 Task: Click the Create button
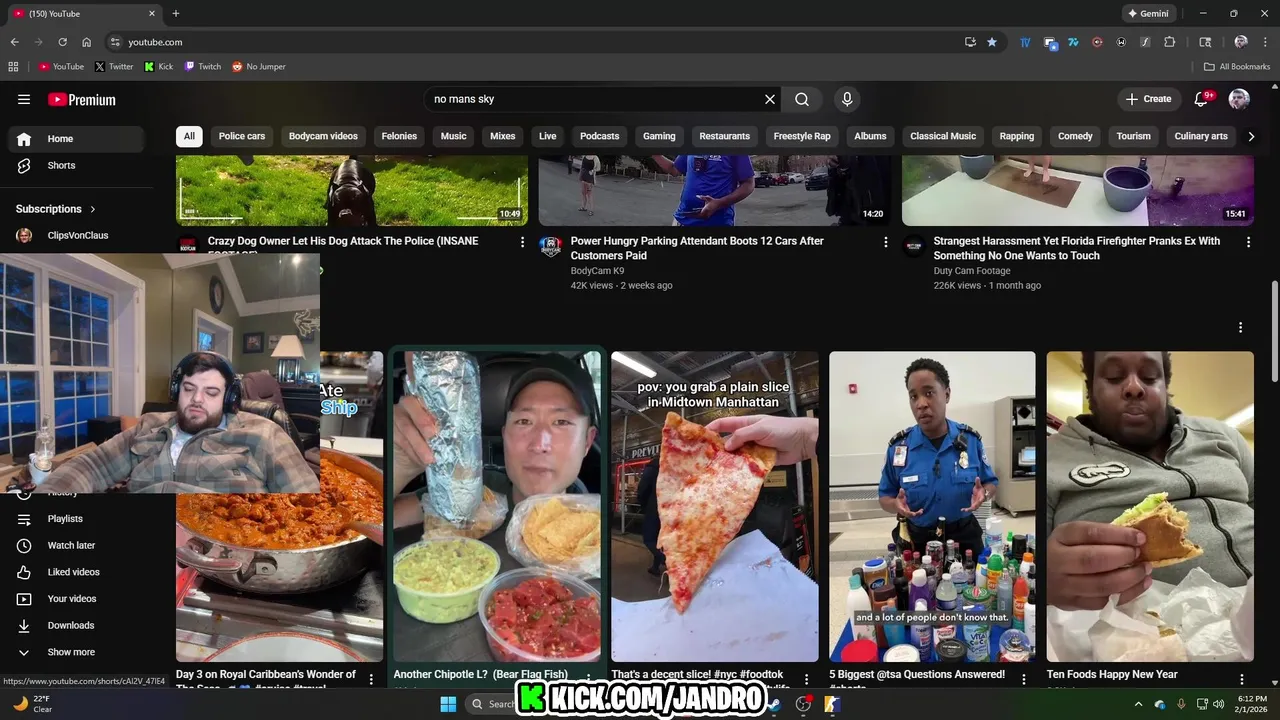[x=1148, y=99]
